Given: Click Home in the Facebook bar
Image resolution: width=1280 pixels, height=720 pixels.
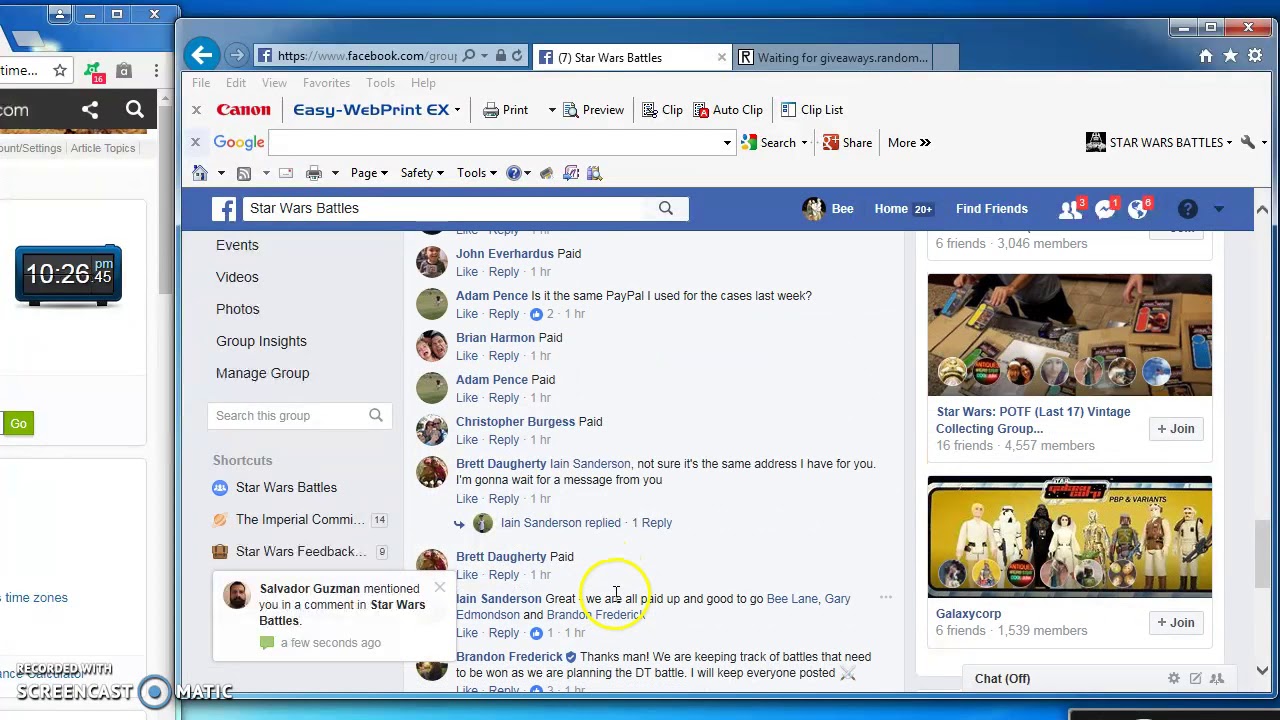Looking at the screenshot, I should click(x=891, y=209).
